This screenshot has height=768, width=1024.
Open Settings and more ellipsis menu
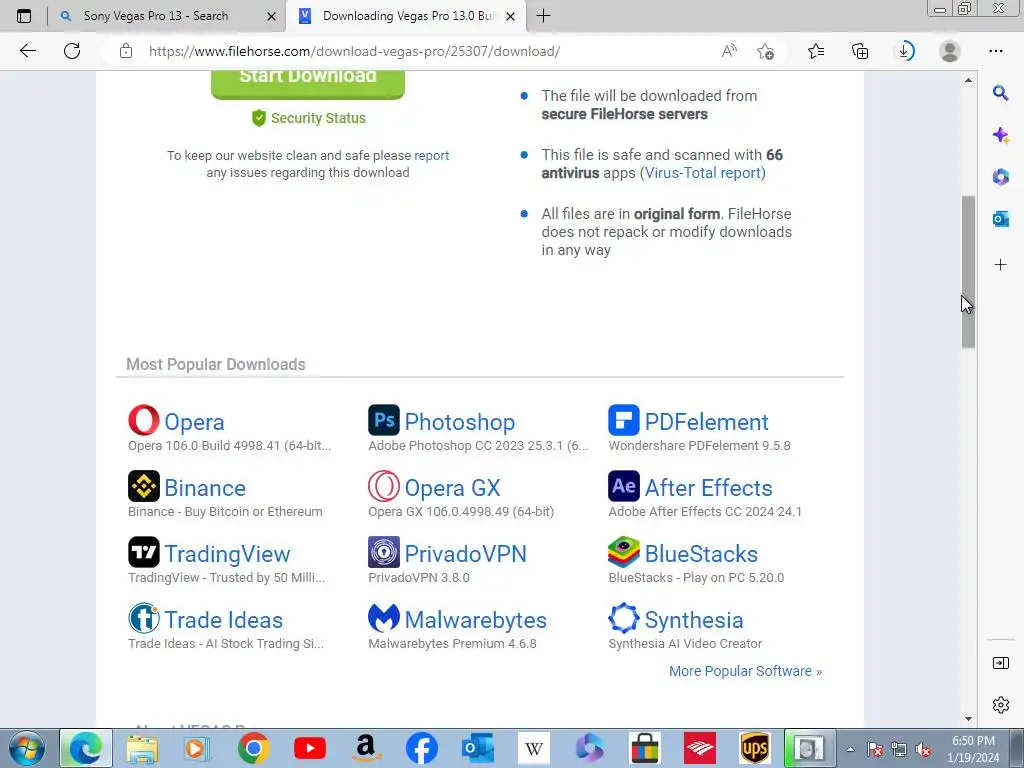(x=995, y=51)
